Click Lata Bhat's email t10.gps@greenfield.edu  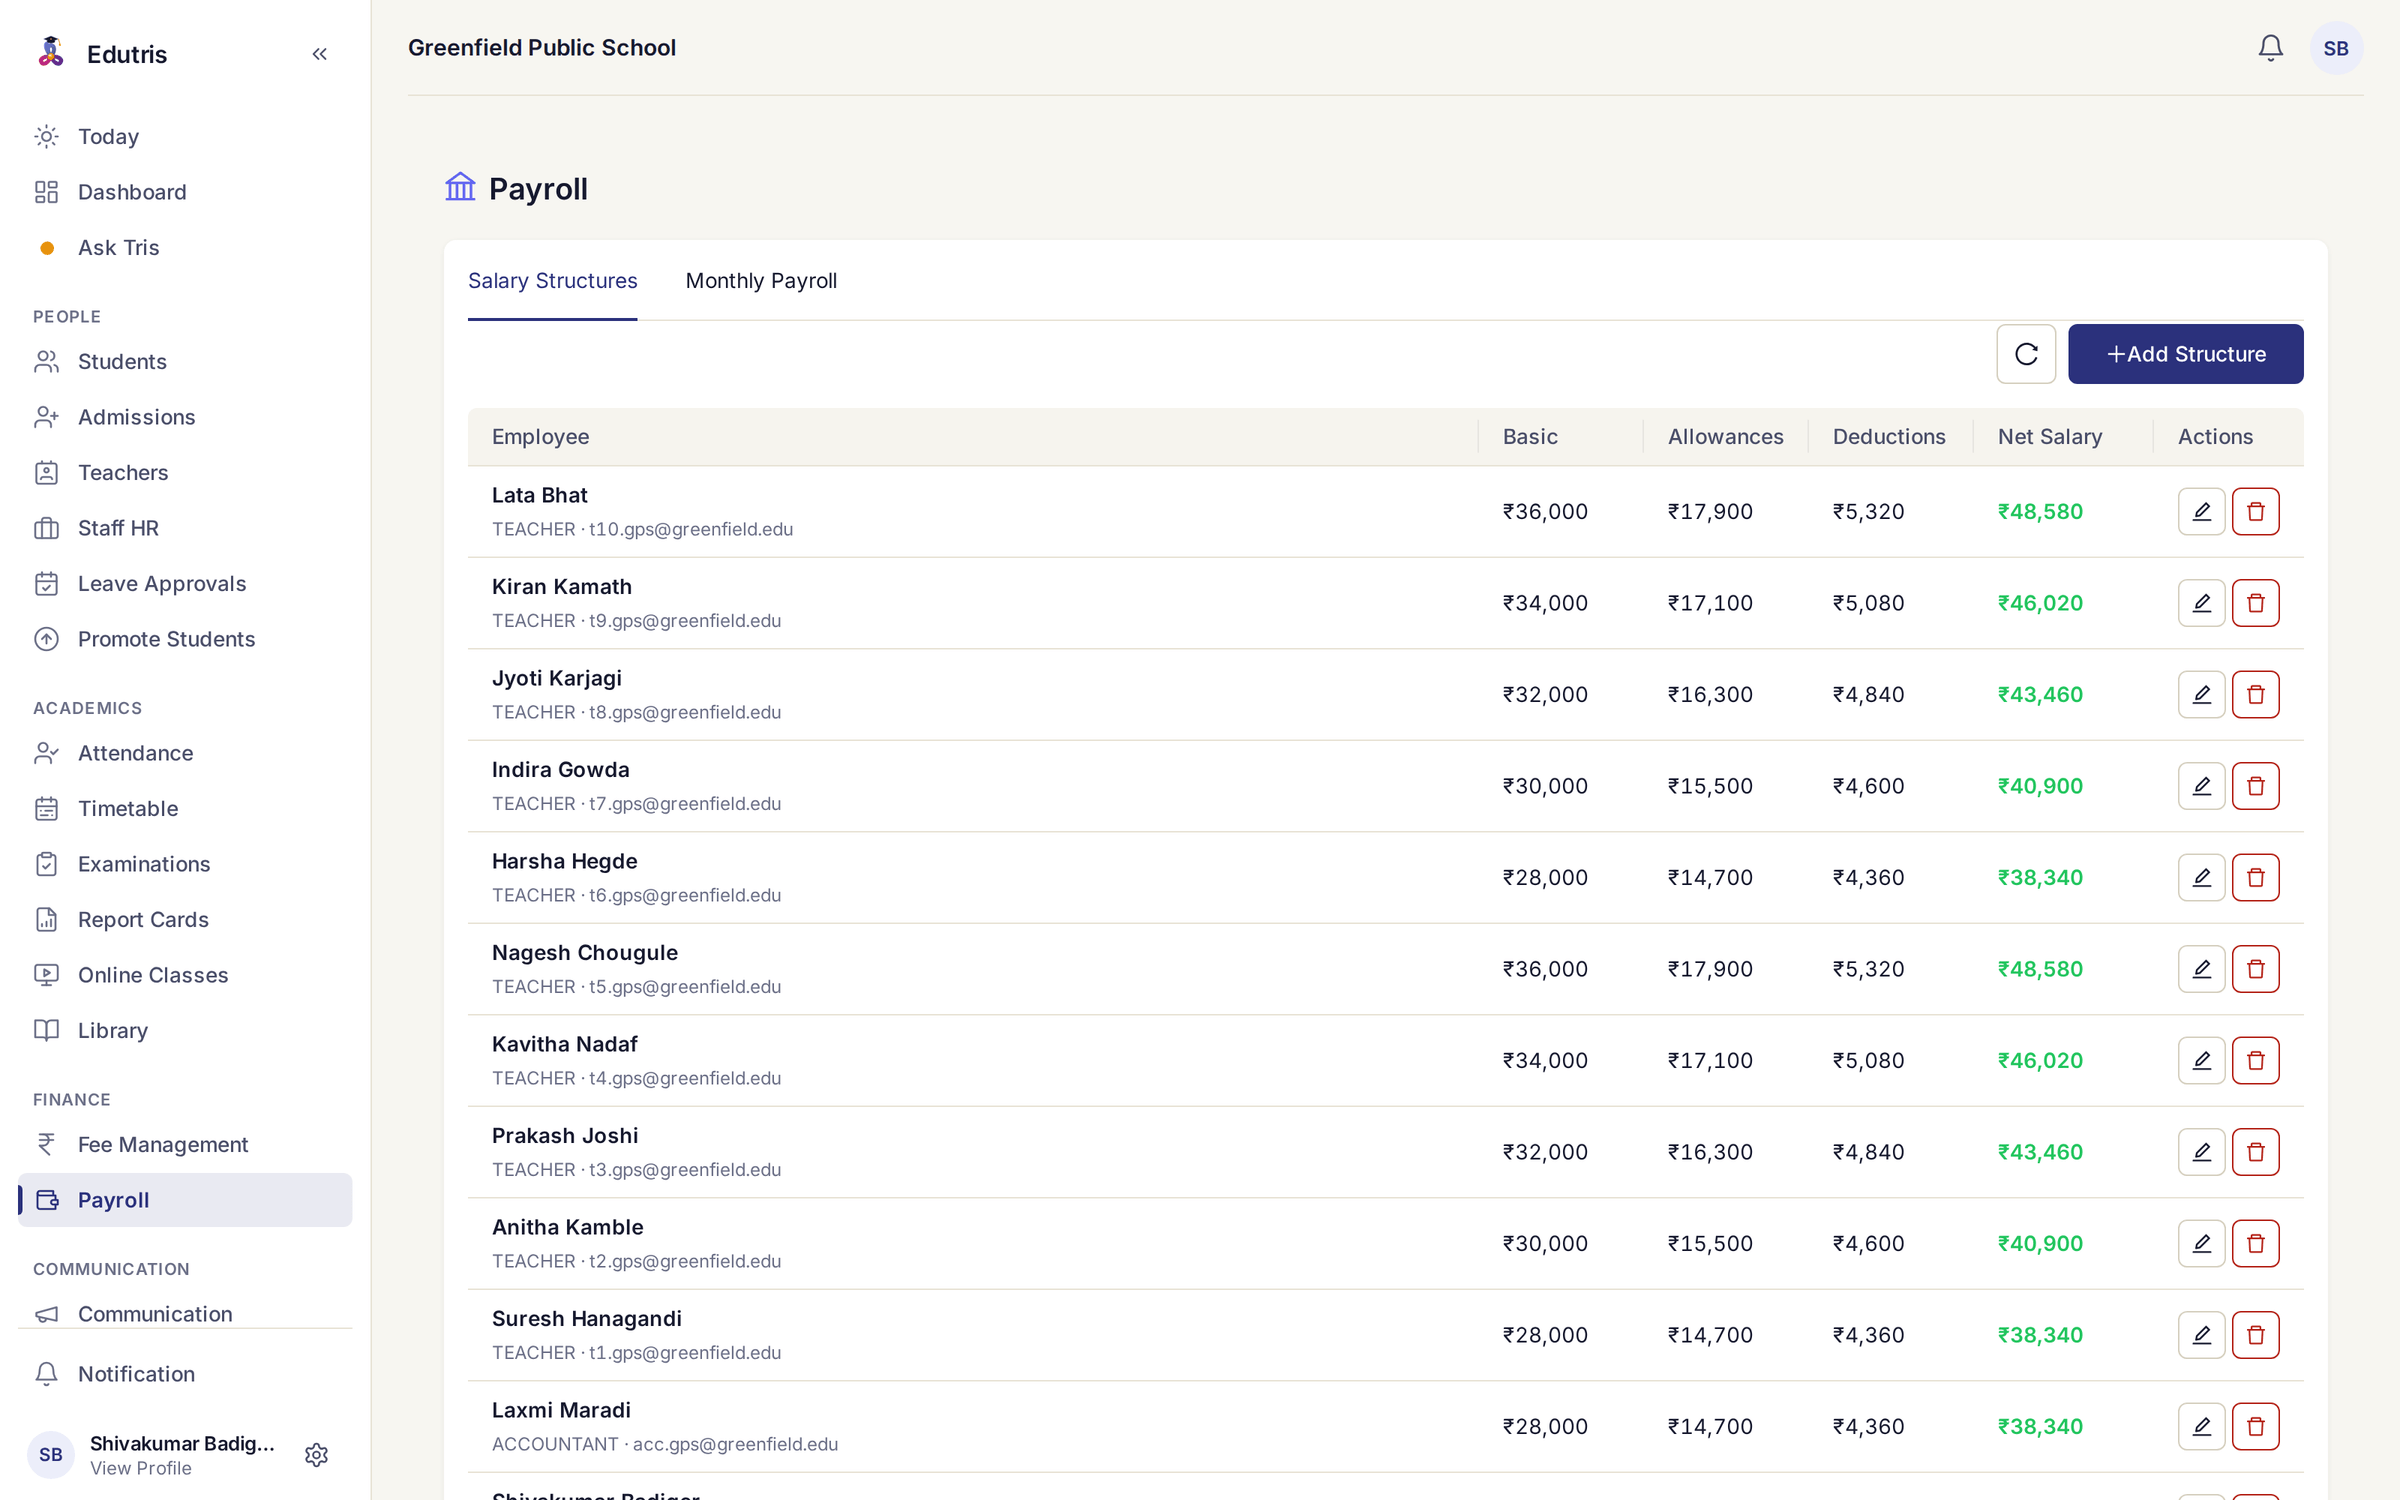(x=690, y=529)
